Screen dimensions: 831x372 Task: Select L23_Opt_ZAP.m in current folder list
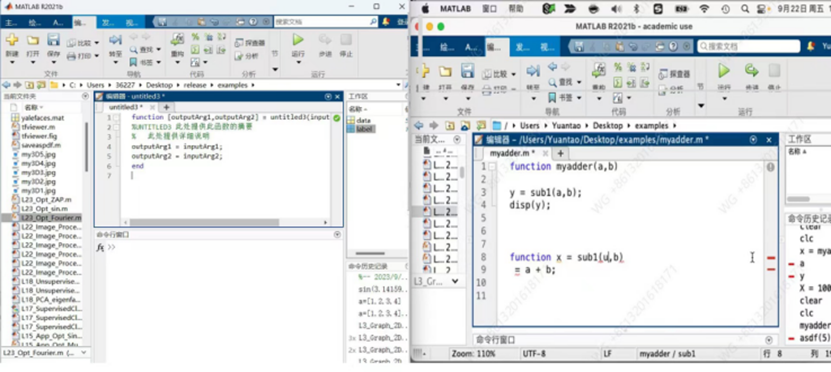pos(47,200)
